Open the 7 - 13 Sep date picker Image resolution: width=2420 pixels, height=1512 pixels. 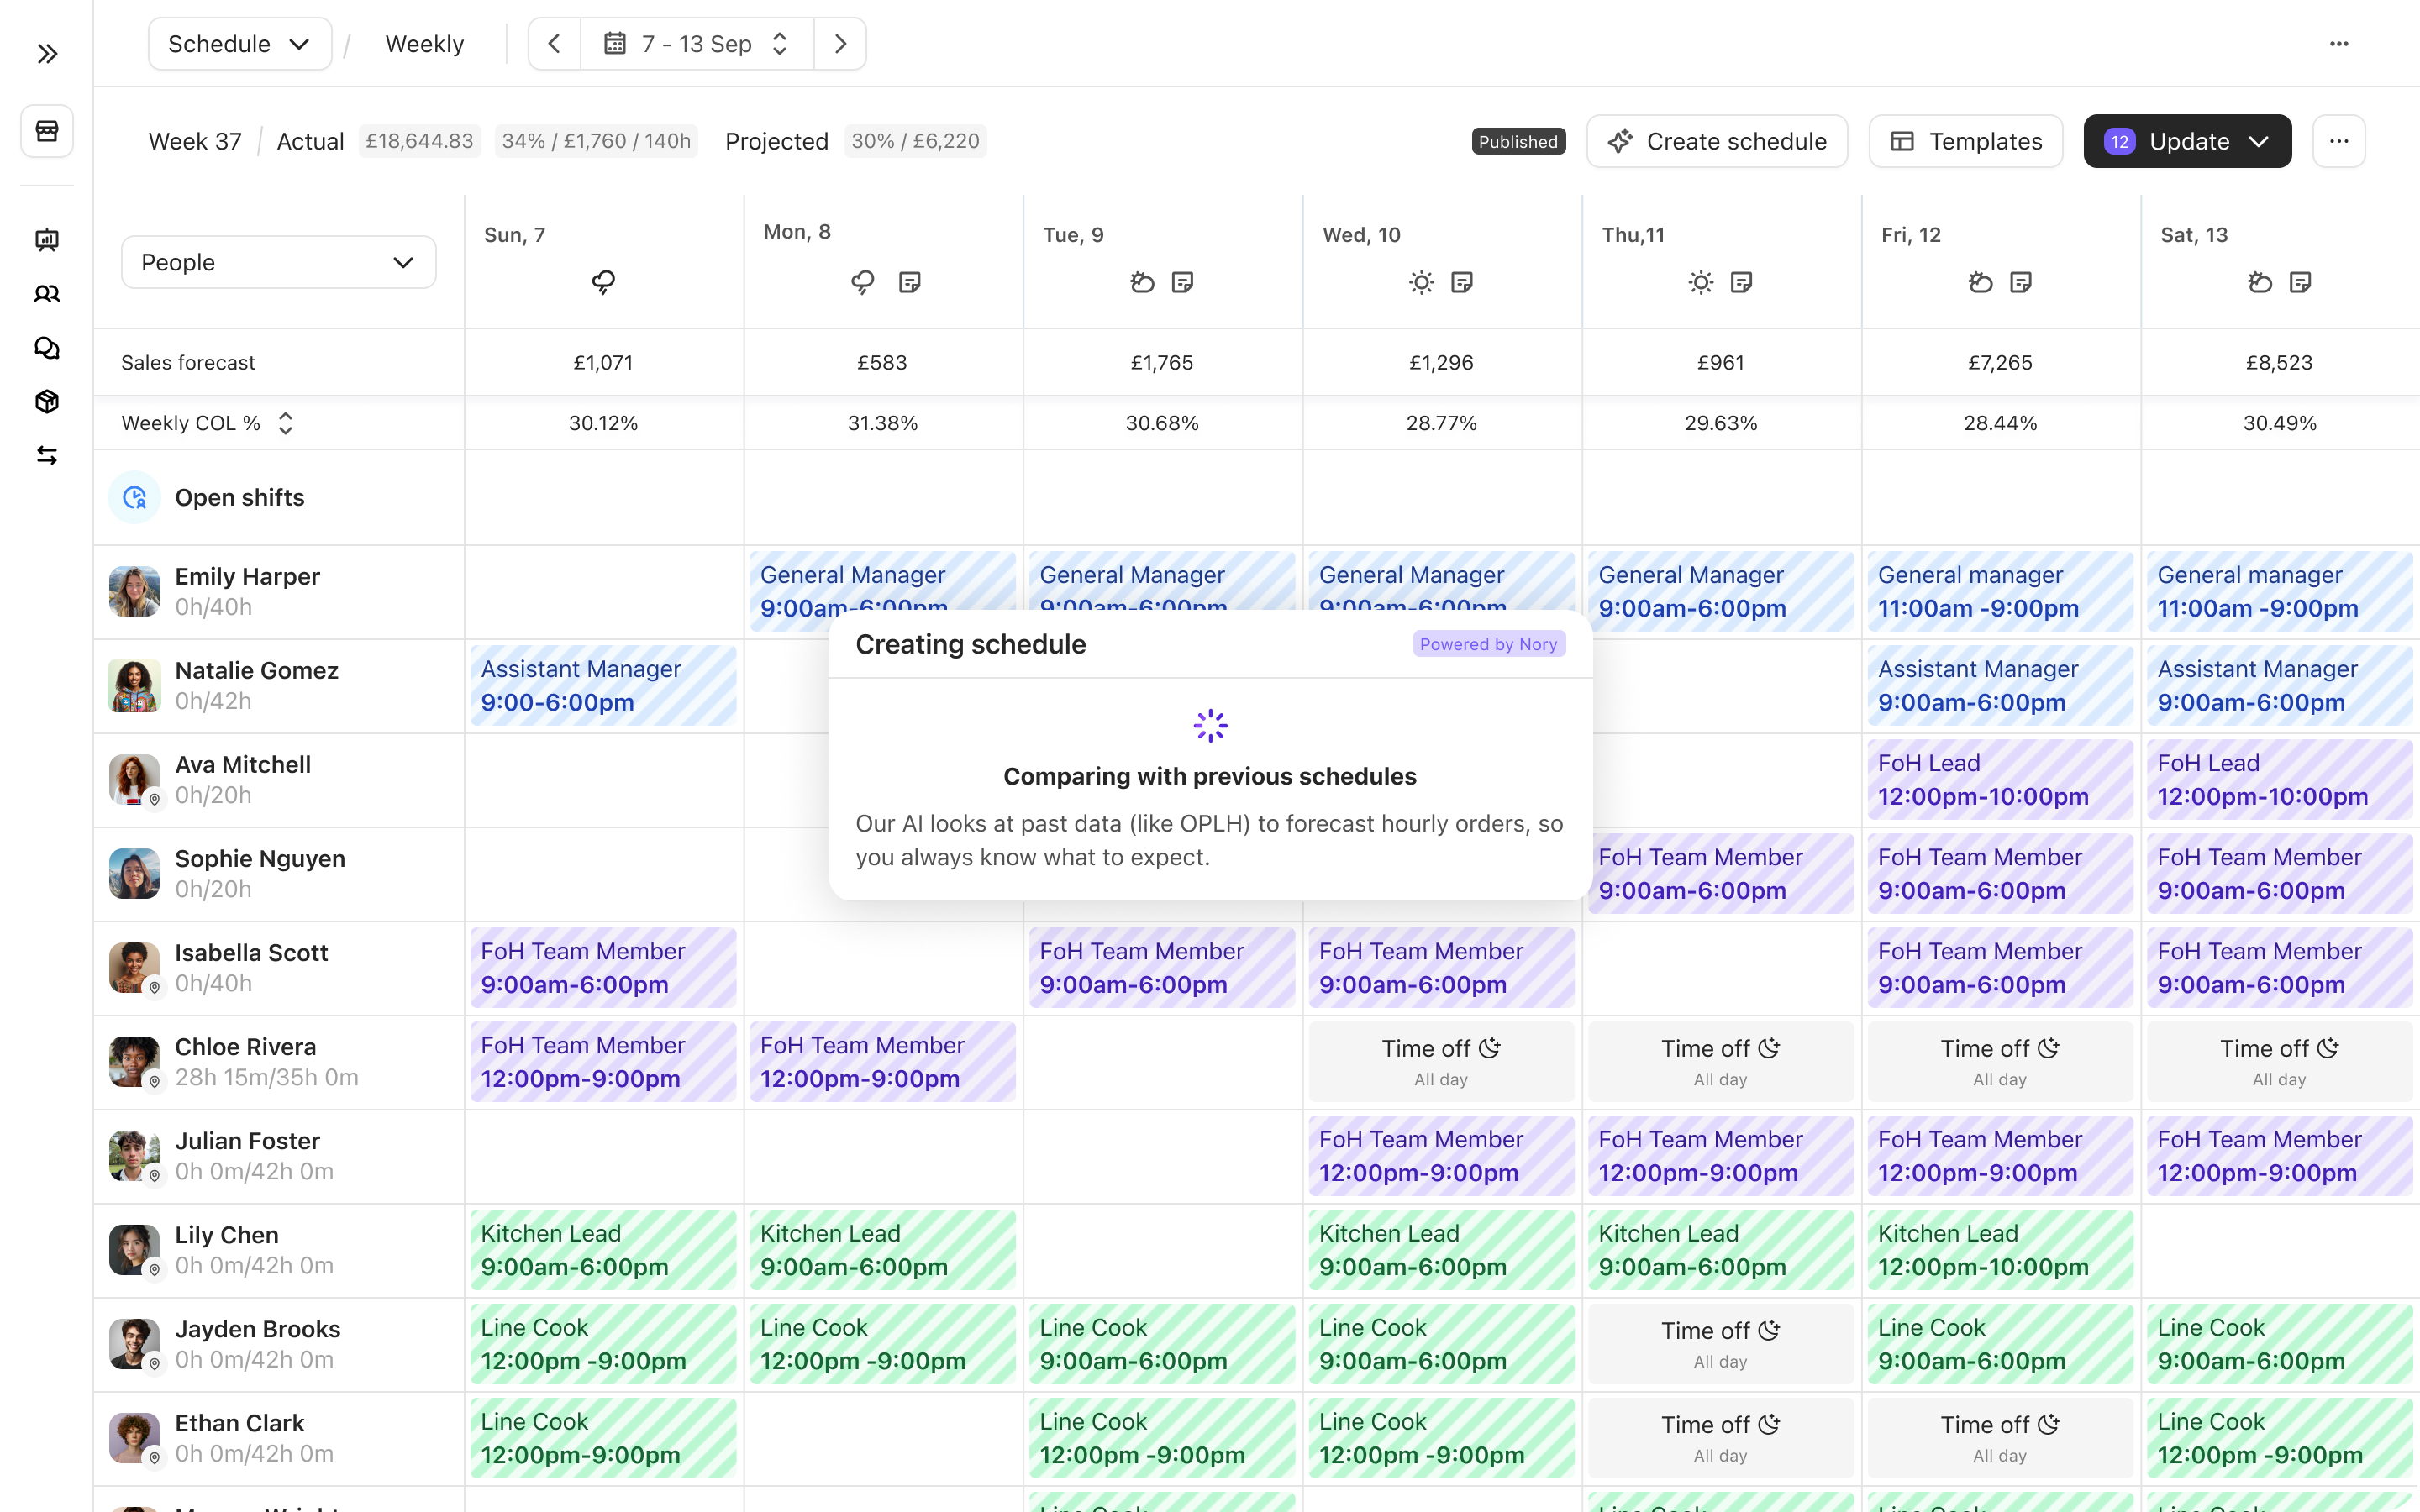click(x=697, y=44)
